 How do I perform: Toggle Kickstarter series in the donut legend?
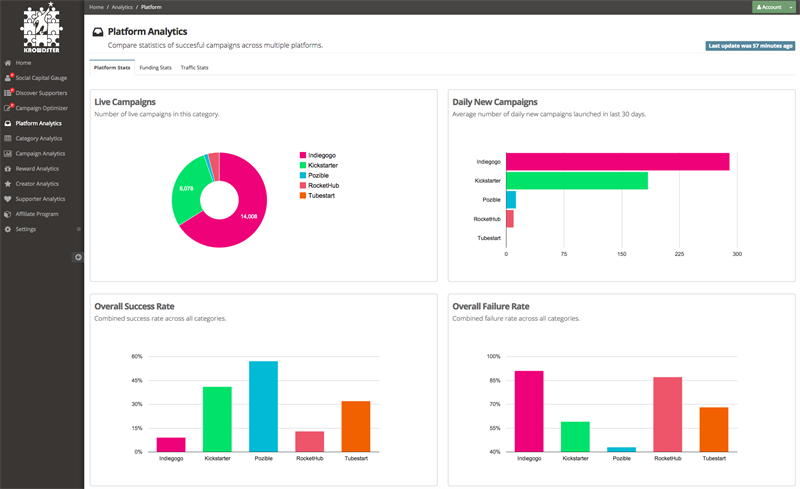pyautogui.click(x=302, y=165)
